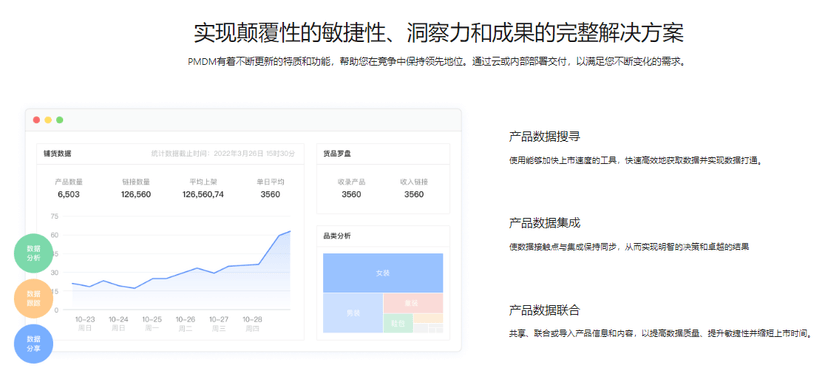Click the peak point of the line chart
Screen dimensions: 828x390
click(290, 231)
